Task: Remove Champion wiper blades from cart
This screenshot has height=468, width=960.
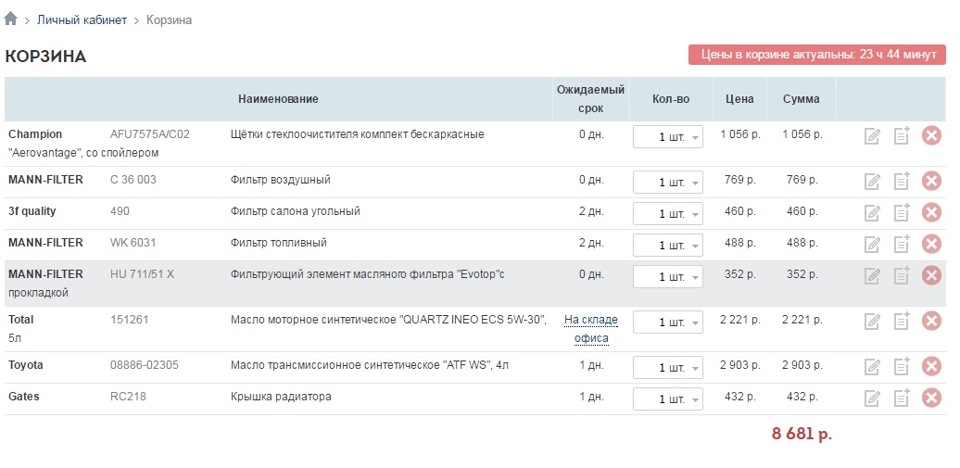Action: tap(931, 135)
